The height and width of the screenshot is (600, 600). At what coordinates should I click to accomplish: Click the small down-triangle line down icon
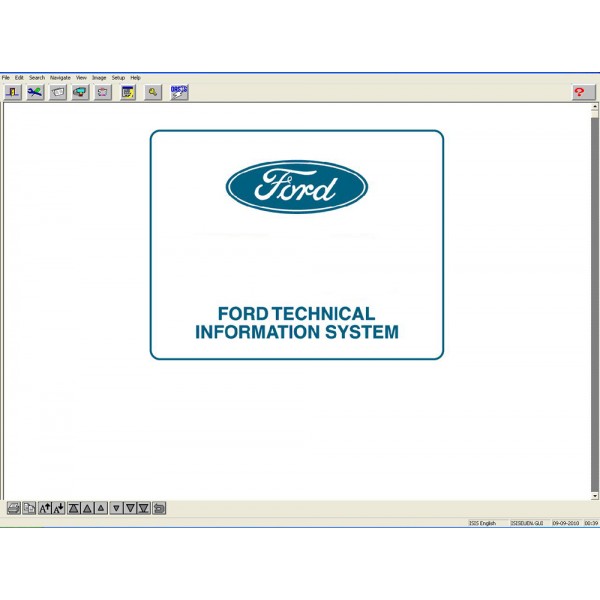pyautogui.click(x=116, y=508)
